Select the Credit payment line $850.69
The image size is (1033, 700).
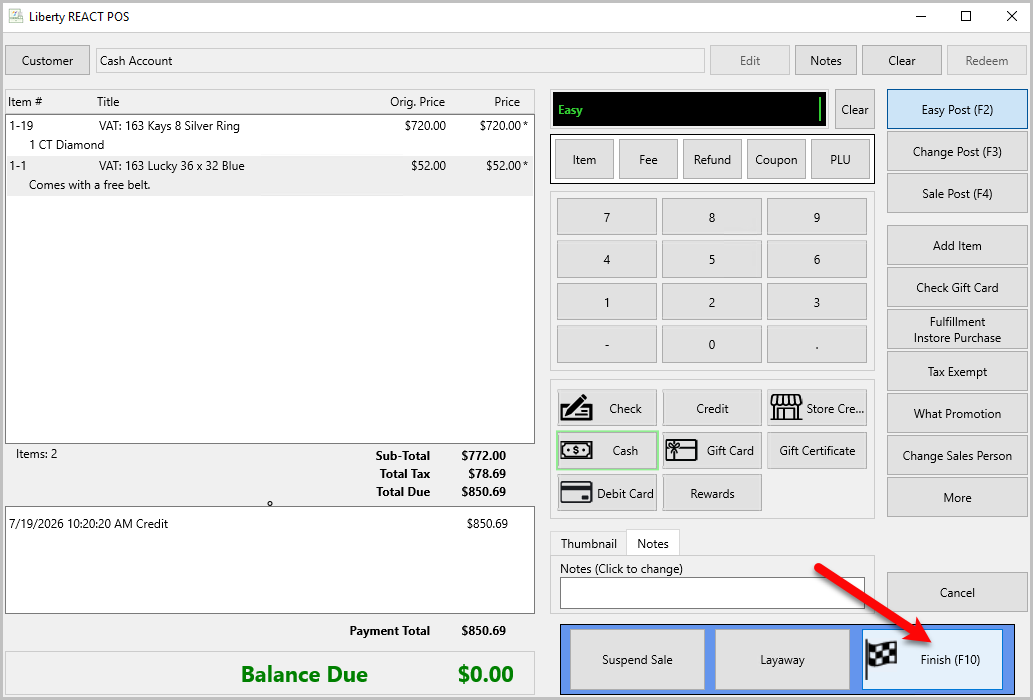(x=269, y=524)
